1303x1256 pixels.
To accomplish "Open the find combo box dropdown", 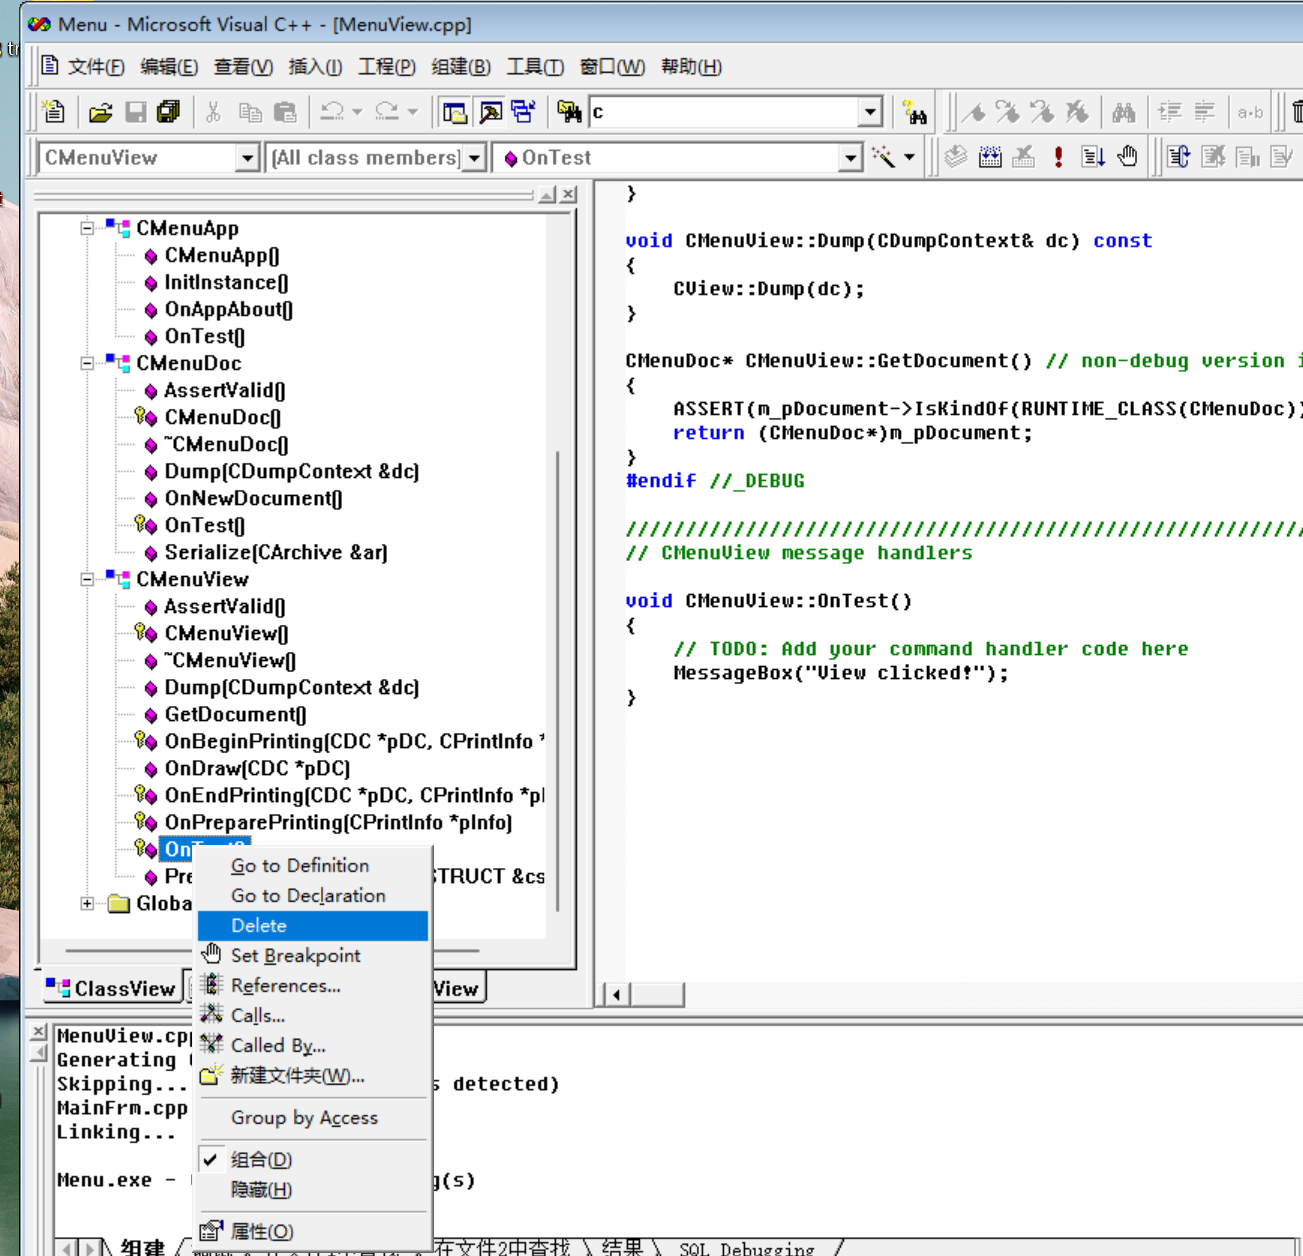I will point(870,112).
